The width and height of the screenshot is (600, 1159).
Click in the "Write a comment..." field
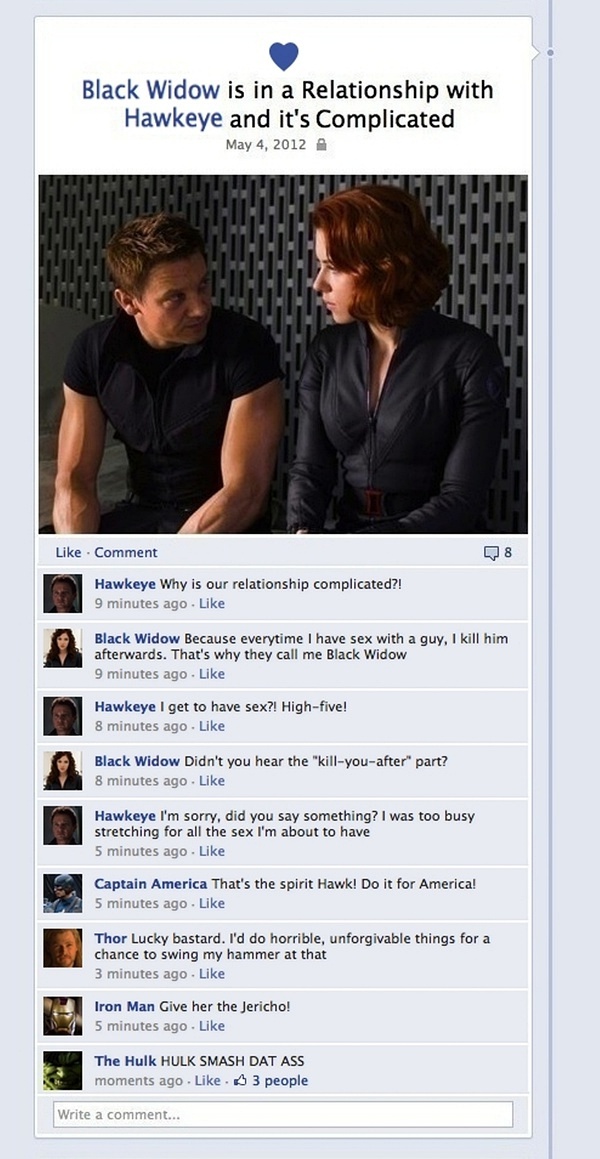[x=283, y=1115]
